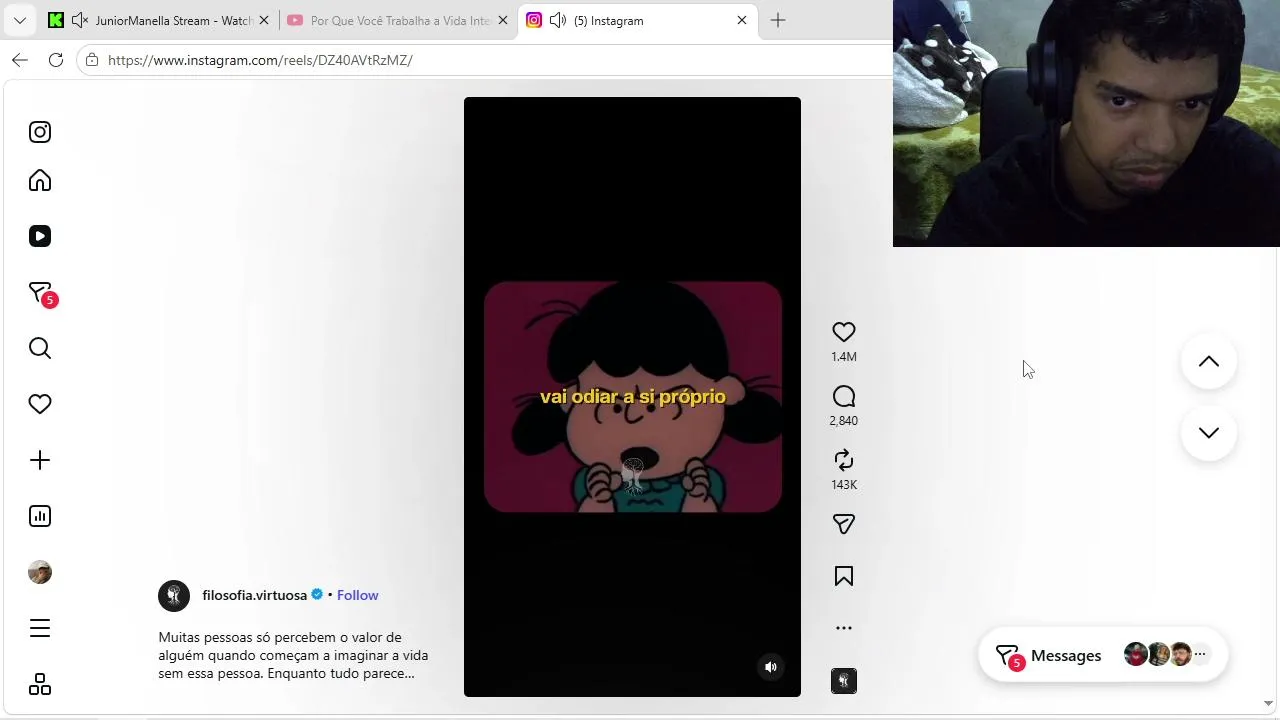View site information icon beside the URL
The height and width of the screenshot is (720, 1280).
pos(92,60)
